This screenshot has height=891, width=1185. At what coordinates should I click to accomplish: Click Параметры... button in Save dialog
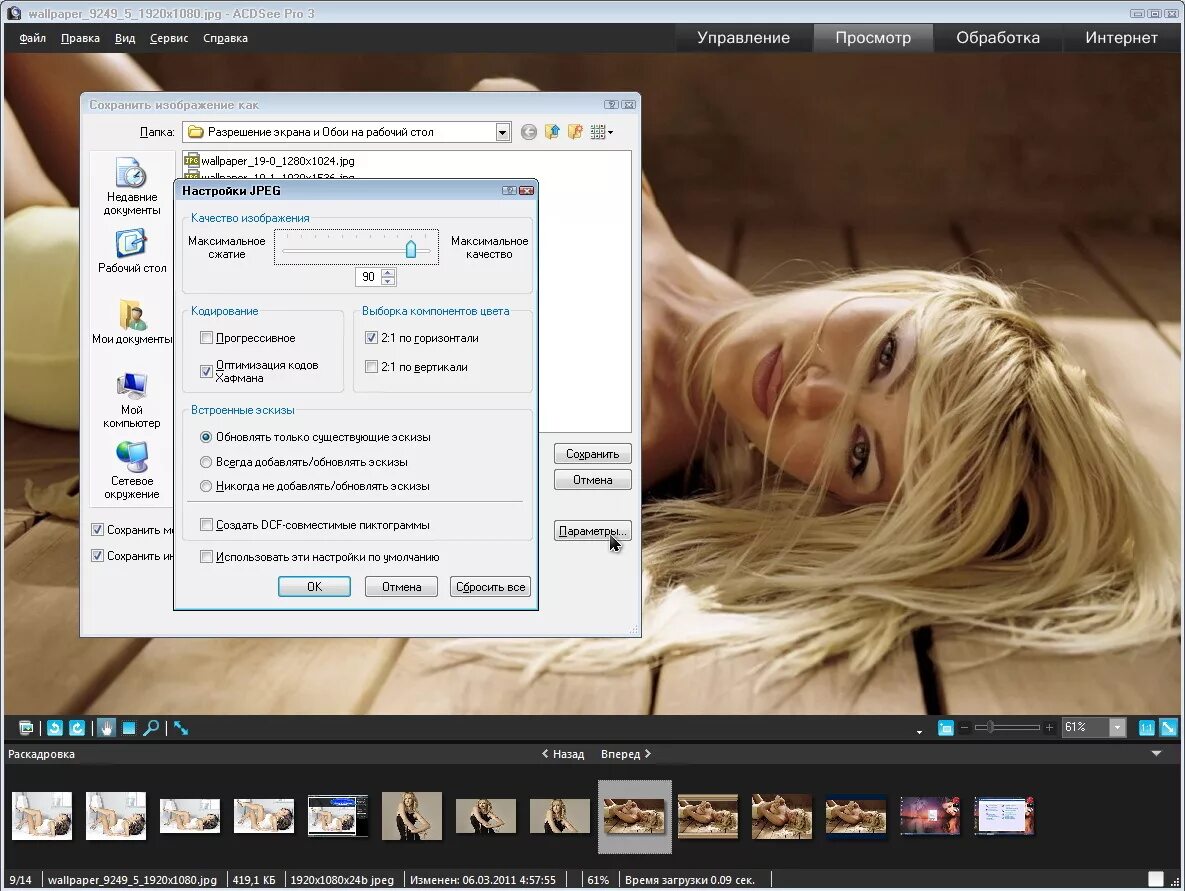(x=592, y=531)
